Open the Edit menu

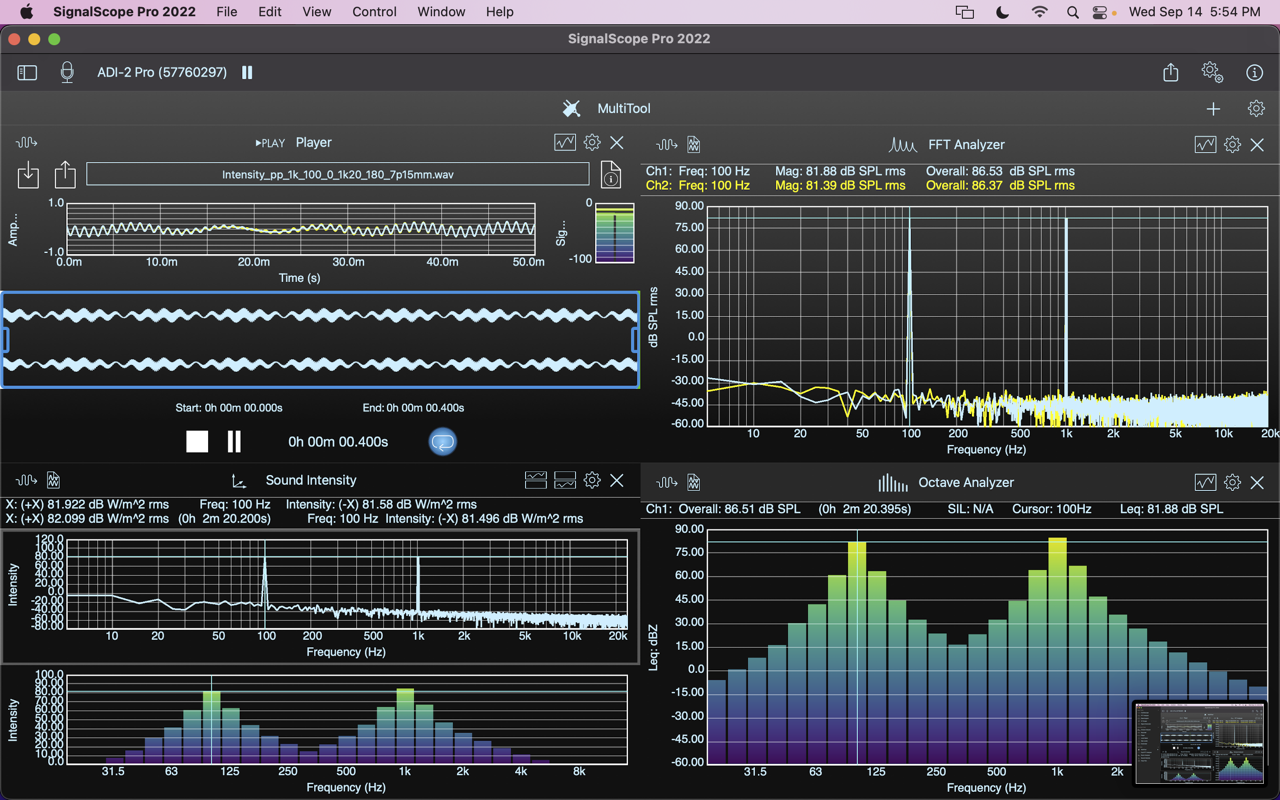(x=269, y=12)
